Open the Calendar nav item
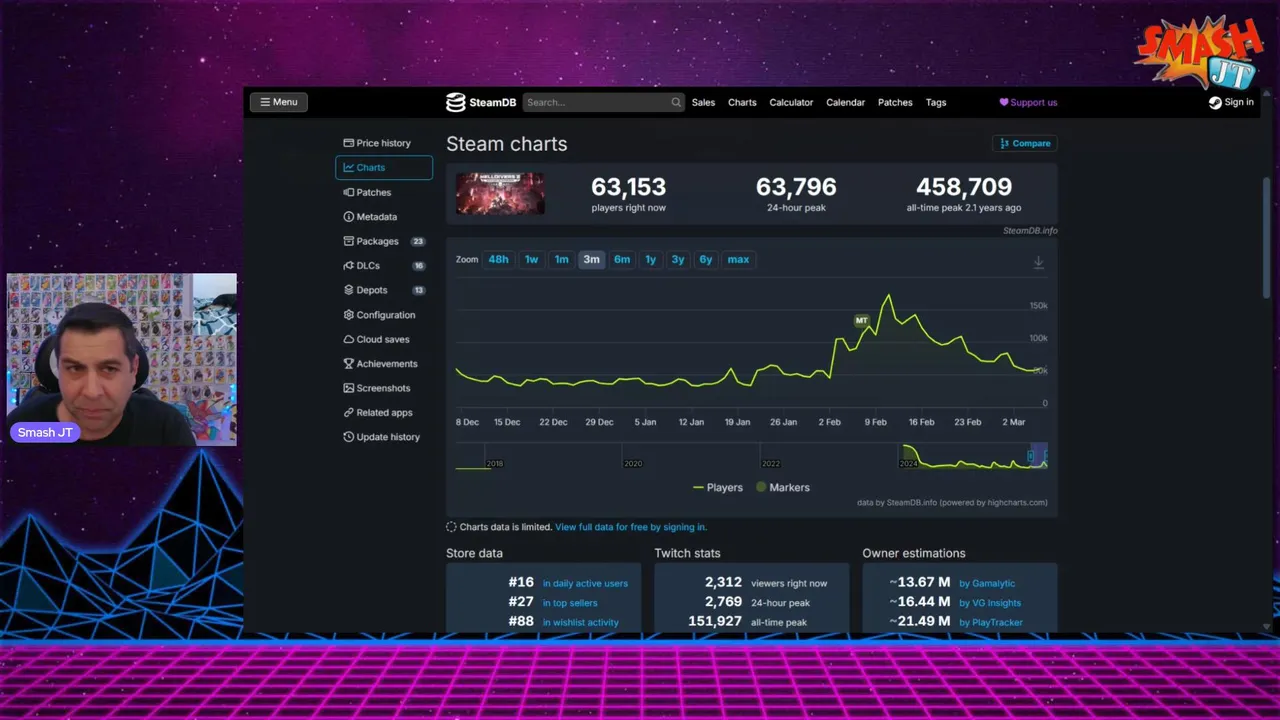Image resolution: width=1280 pixels, height=720 pixels. [x=845, y=102]
